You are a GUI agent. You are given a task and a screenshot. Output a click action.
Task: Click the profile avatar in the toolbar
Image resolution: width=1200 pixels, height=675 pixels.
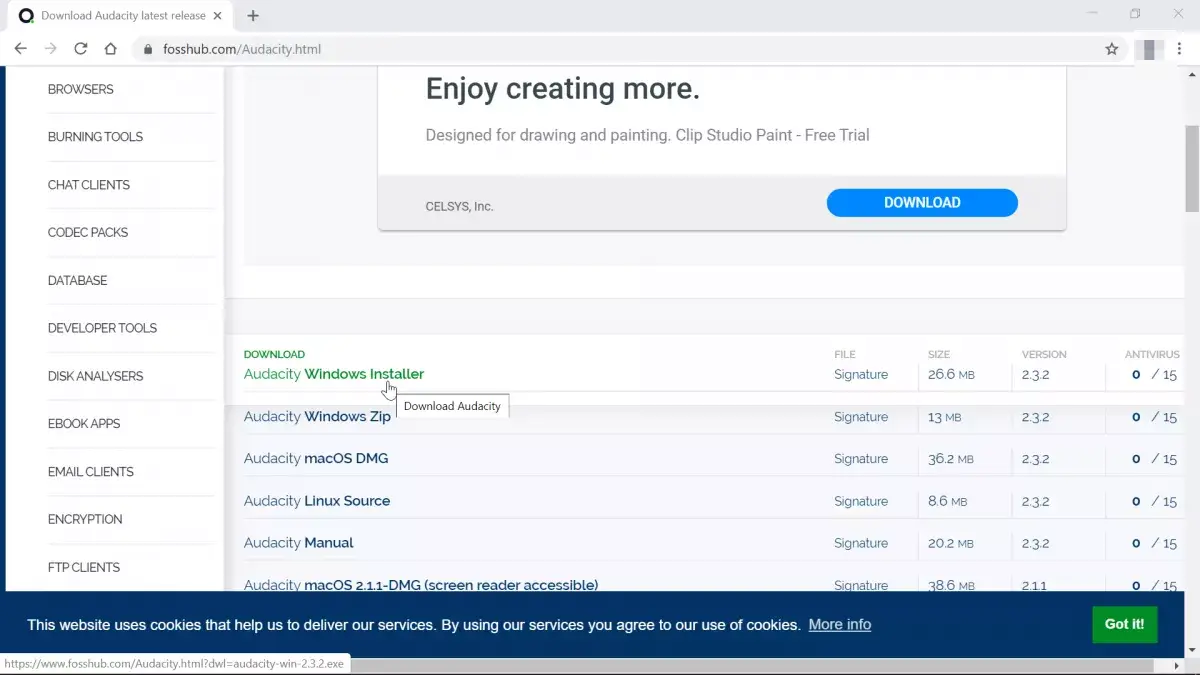[x=1149, y=48]
